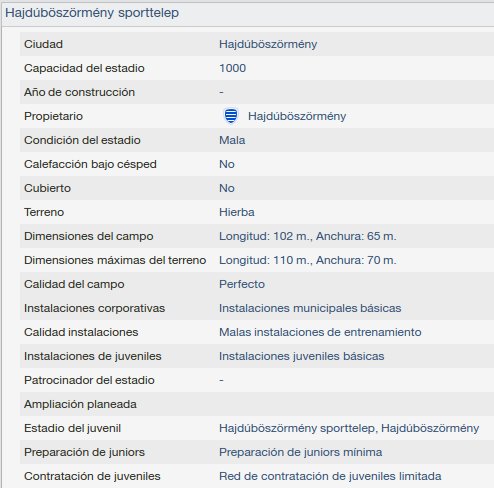The height and width of the screenshot is (488, 494).
Task: Select Red de contratación de juveniles limitada
Action: [x=330, y=476]
